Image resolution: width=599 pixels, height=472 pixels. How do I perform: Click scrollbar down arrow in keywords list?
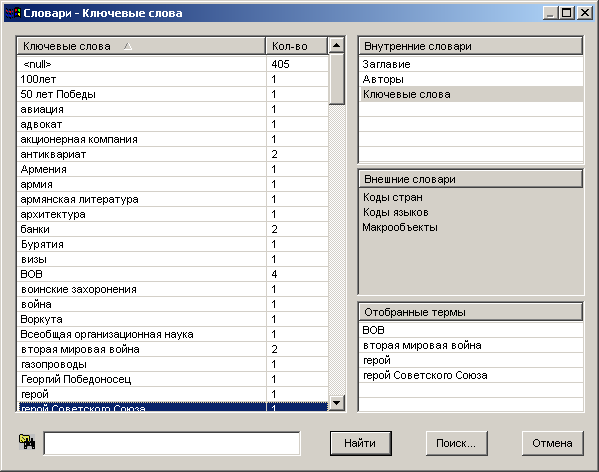point(337,402)
